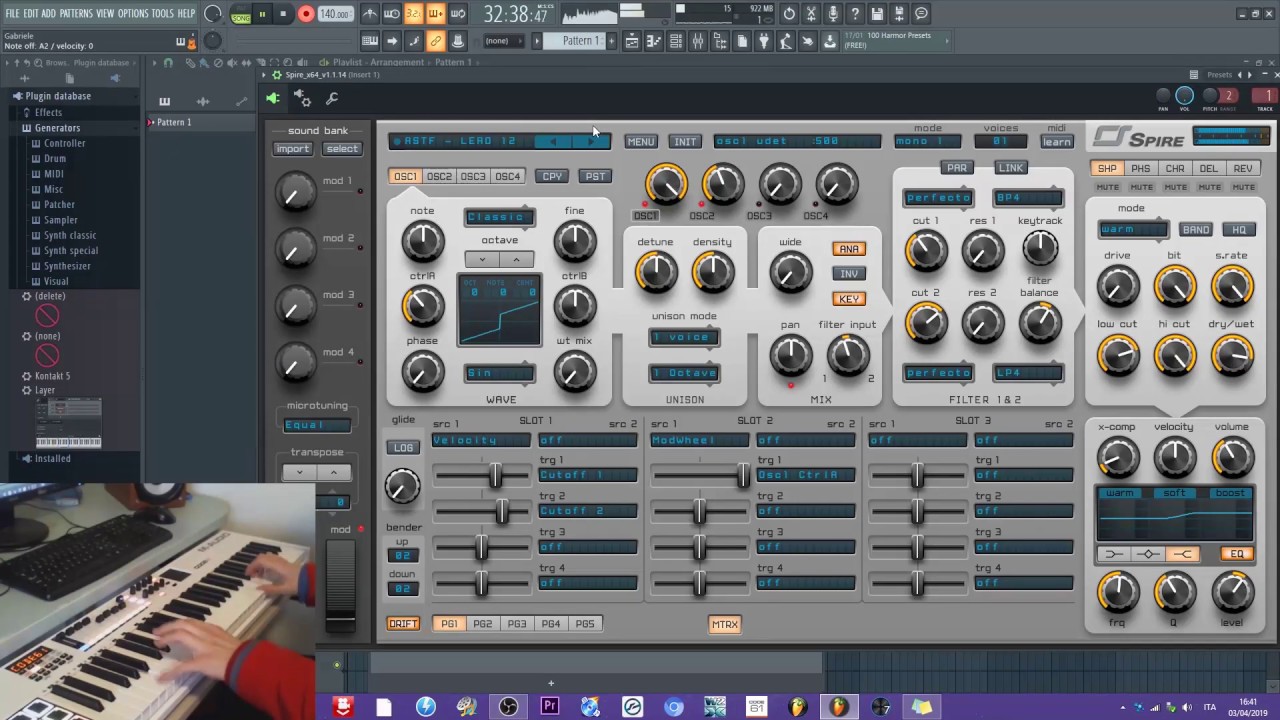Open the OPTIONS menu
The height and width of the screenshot is (720, 1280).
pos(132,13)
